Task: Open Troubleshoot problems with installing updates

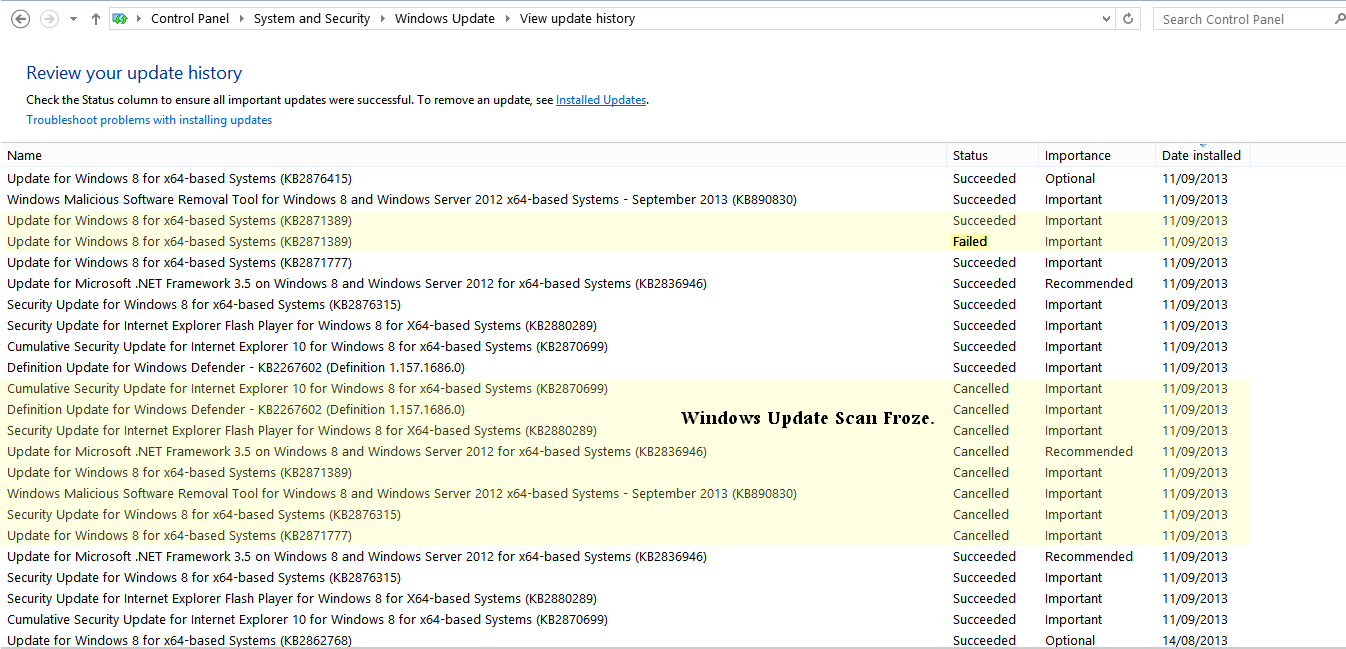Action: click(149, 120)
